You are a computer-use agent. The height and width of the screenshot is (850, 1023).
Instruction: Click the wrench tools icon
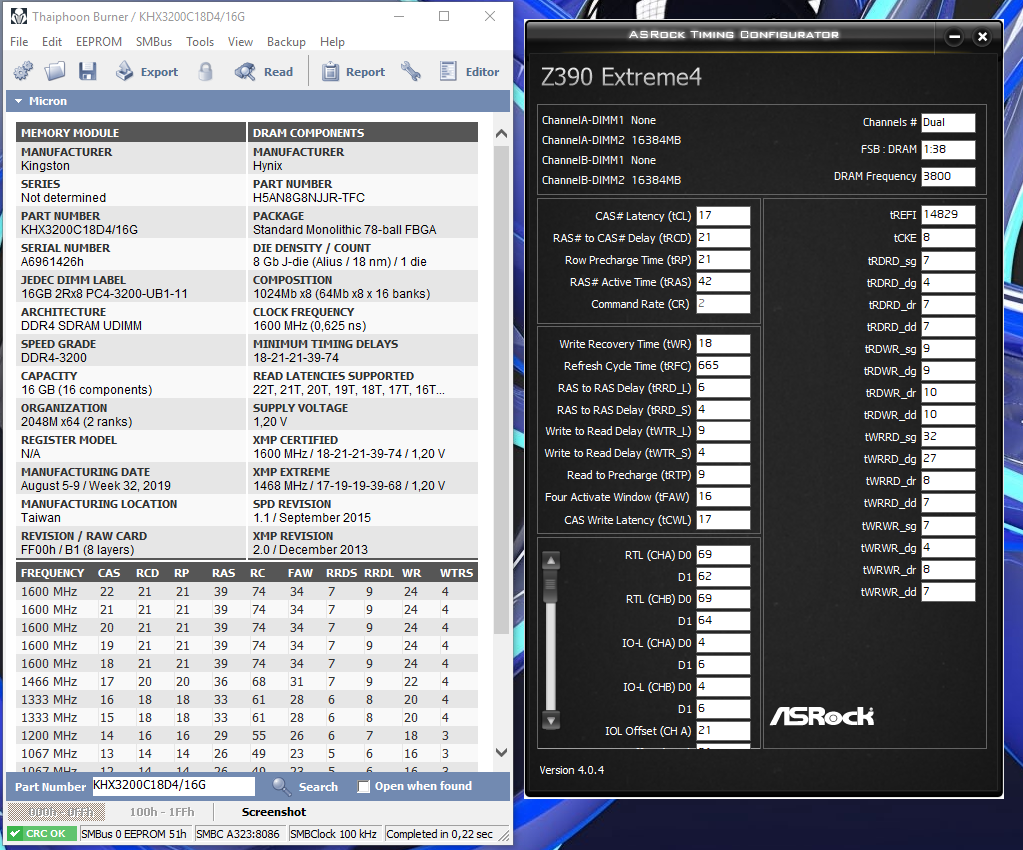(411, 71)
